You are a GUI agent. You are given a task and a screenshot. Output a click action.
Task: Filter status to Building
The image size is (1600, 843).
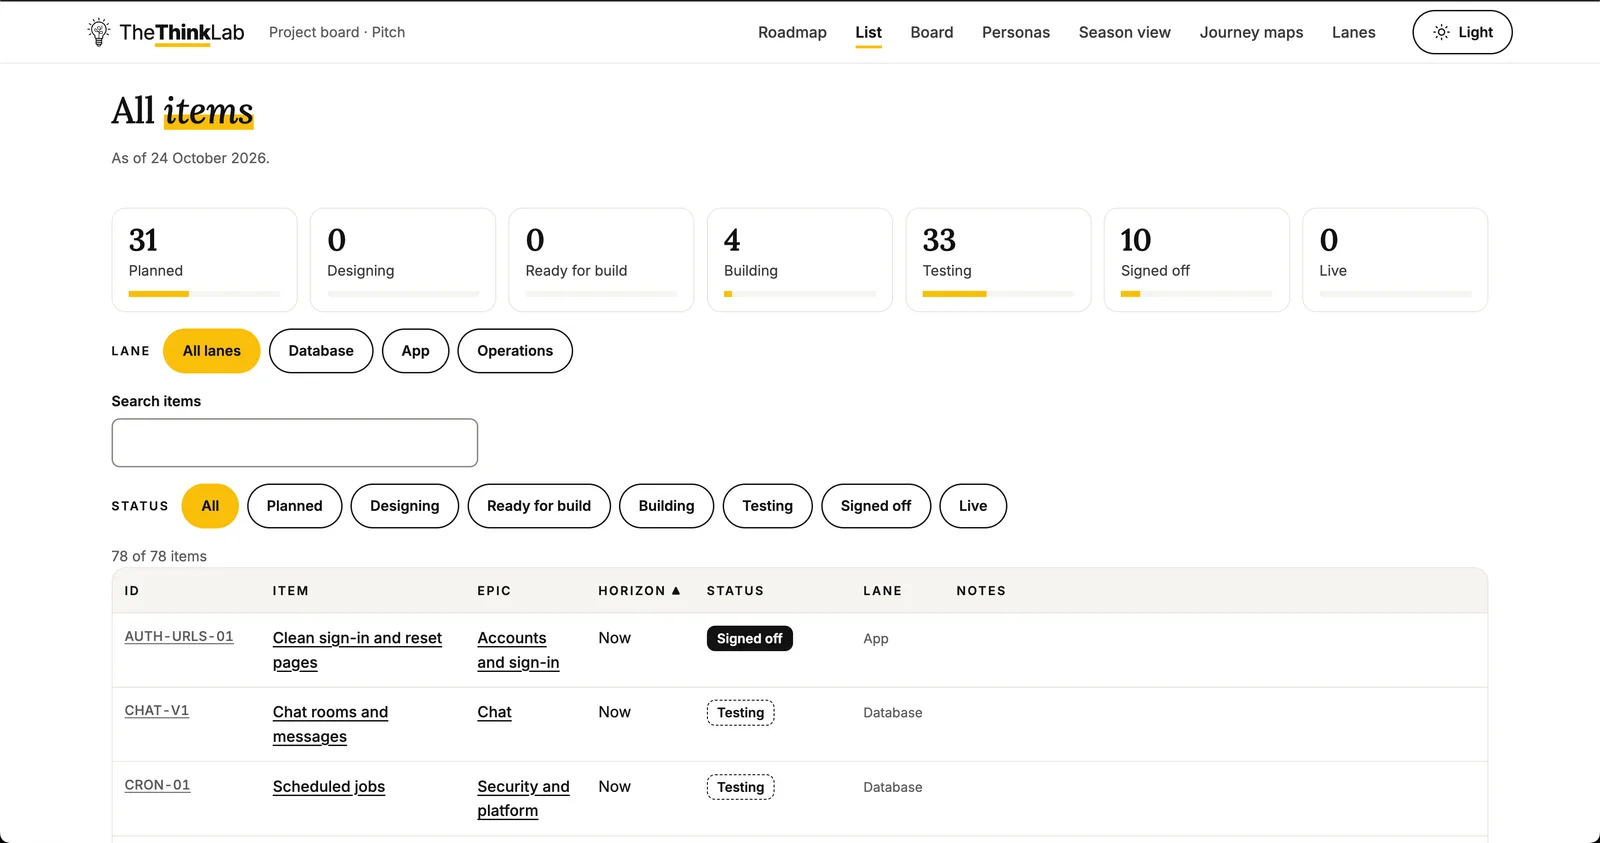point(667,506)
